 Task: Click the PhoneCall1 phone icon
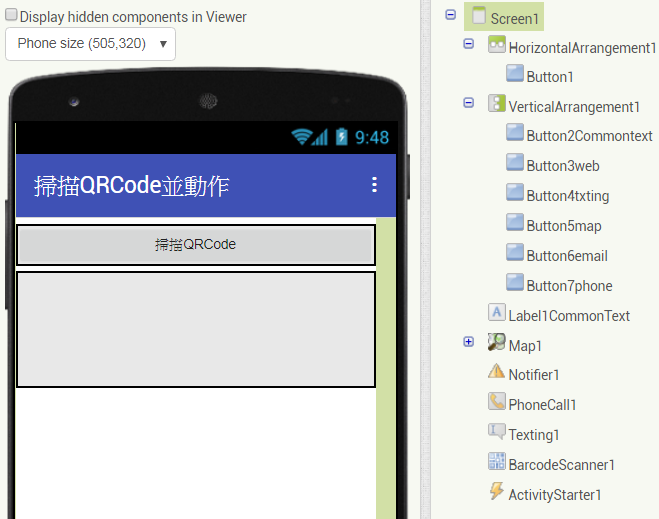point(496,401)
